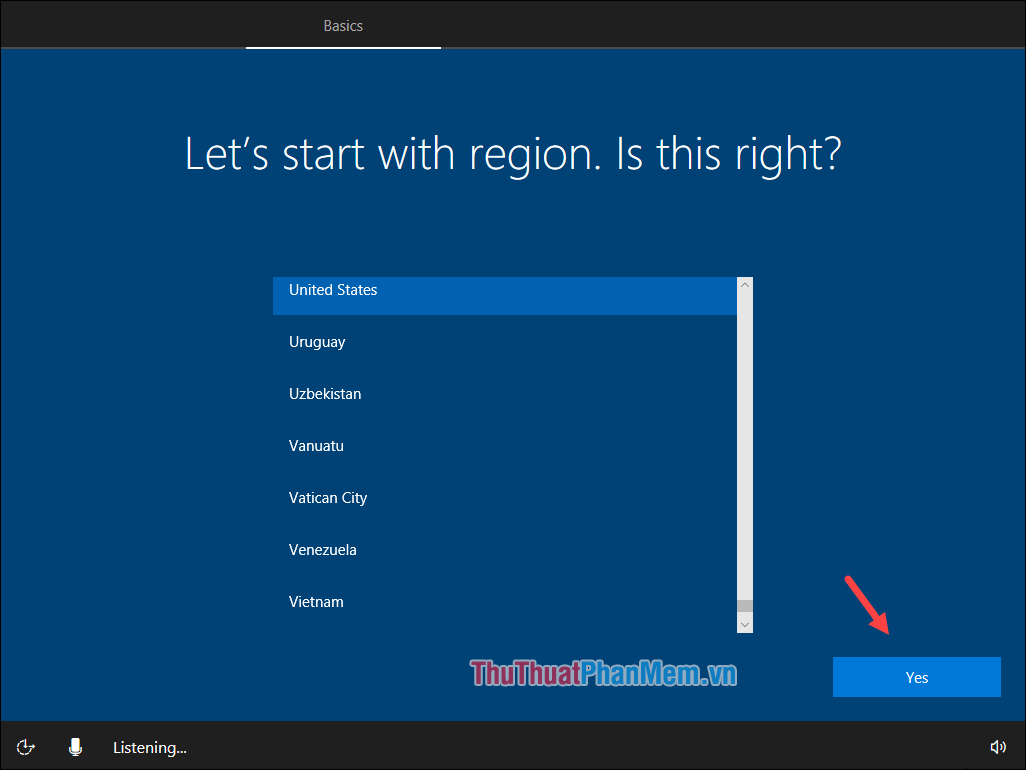The image size is (1026, 770).
Task: Click the Listening status text
Action: [x=149, y=747]
